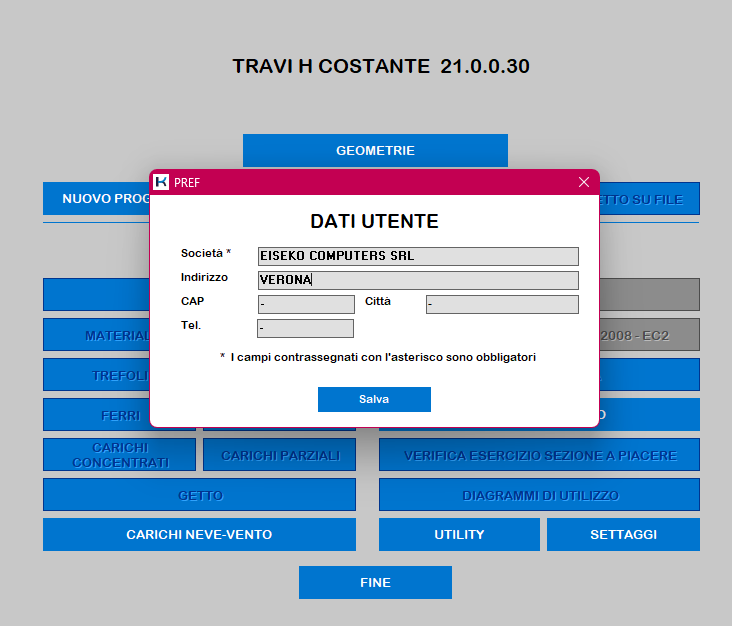Image resolution: width=732 pixels, height=626 pixels.
Task: Click the K logo in PREF title bar
Action: pyautogui.click(x=161, y=182)
